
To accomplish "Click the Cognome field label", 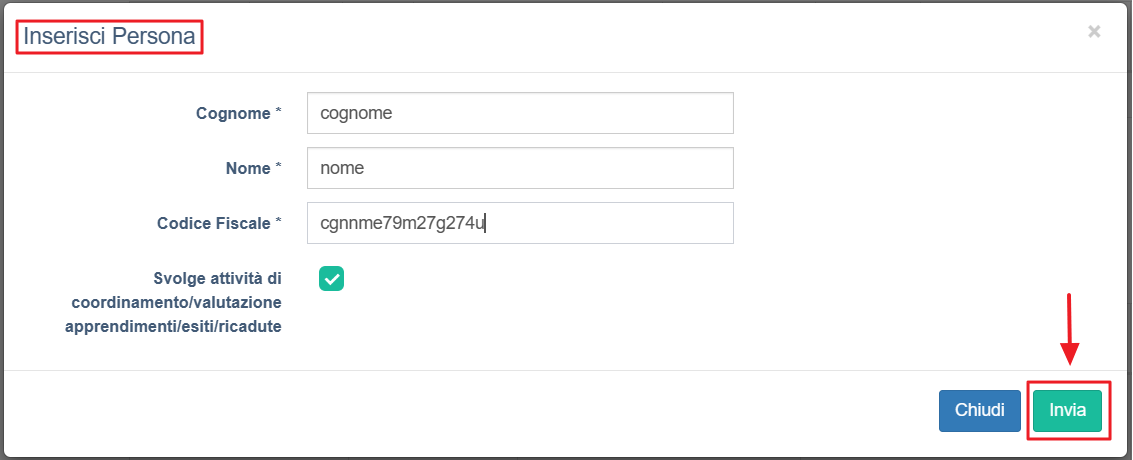I will [233, 113].
